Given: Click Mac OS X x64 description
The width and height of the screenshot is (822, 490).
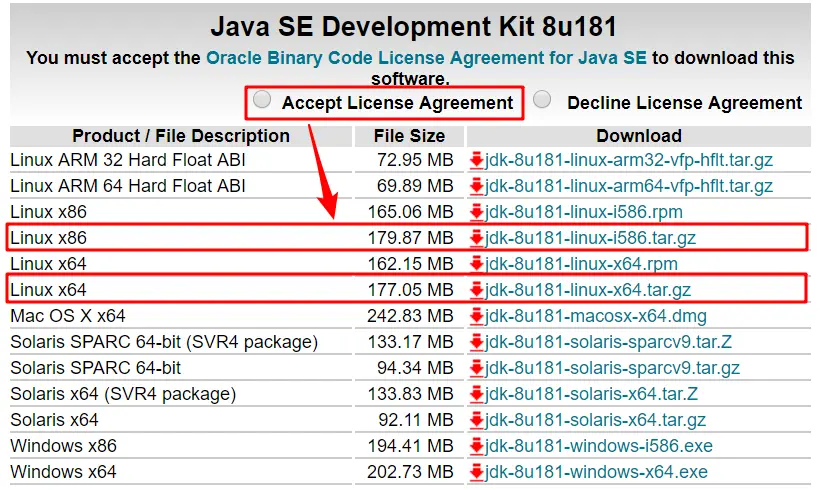Looking at the screenshot, I should pyautogui.click(x=68, y=316).
